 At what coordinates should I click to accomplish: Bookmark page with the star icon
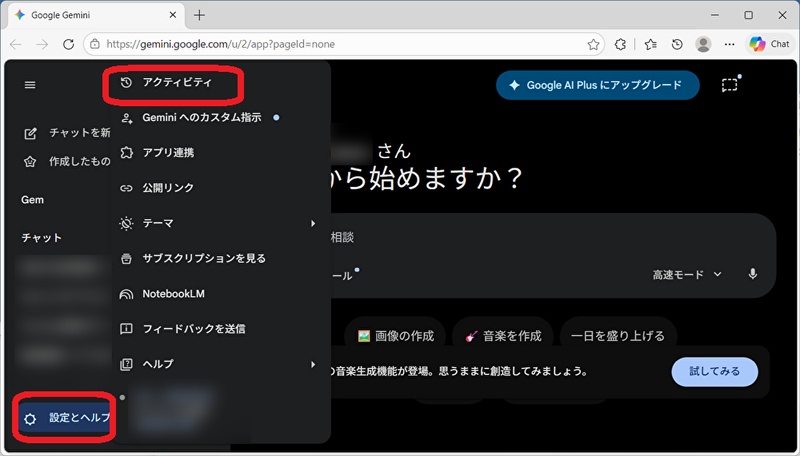click(x=593, y=44)
